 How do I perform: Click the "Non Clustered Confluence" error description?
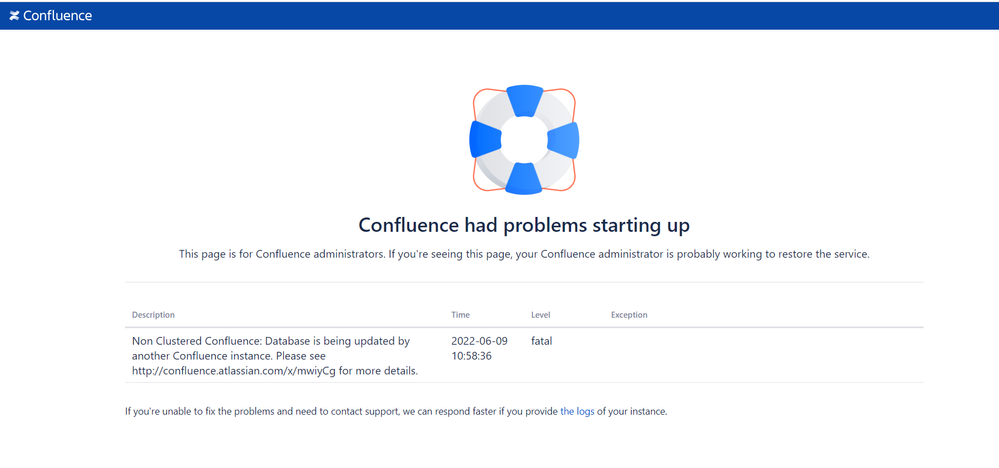coord(270,341)
